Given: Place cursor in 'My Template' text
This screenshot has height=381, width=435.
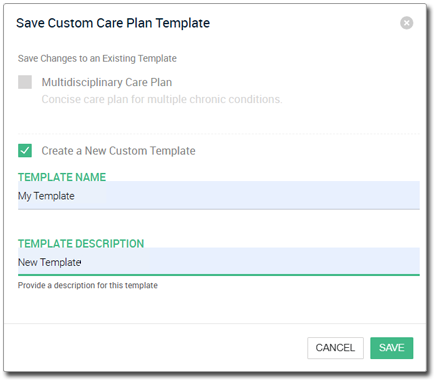Looking at the screenshot, I should click(x=46, y=196).
